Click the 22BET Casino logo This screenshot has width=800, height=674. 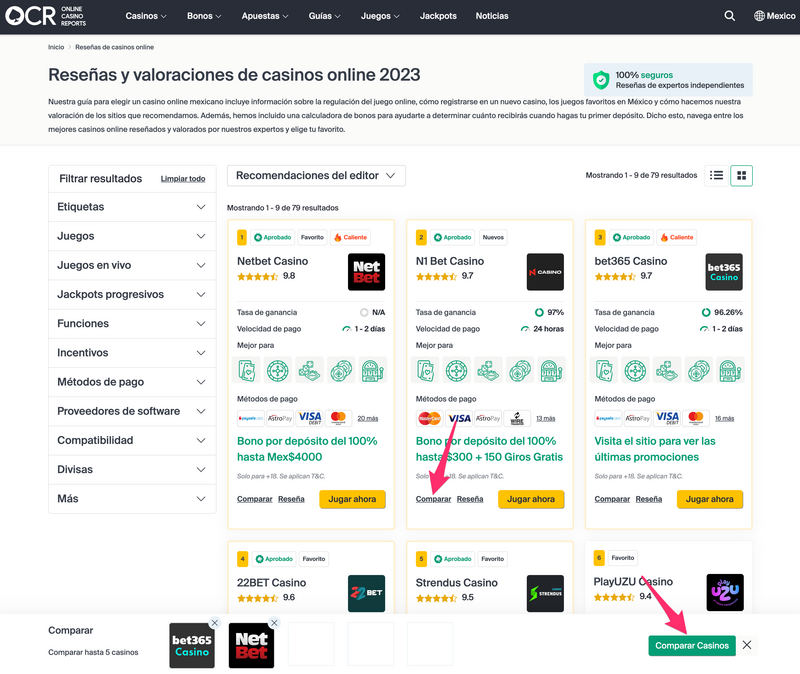366,593
